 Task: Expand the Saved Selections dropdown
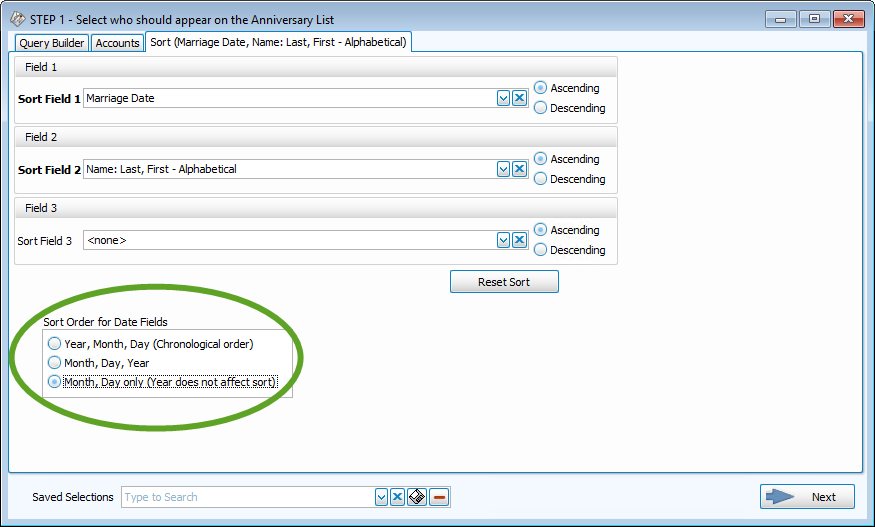[x=381, y=497]
